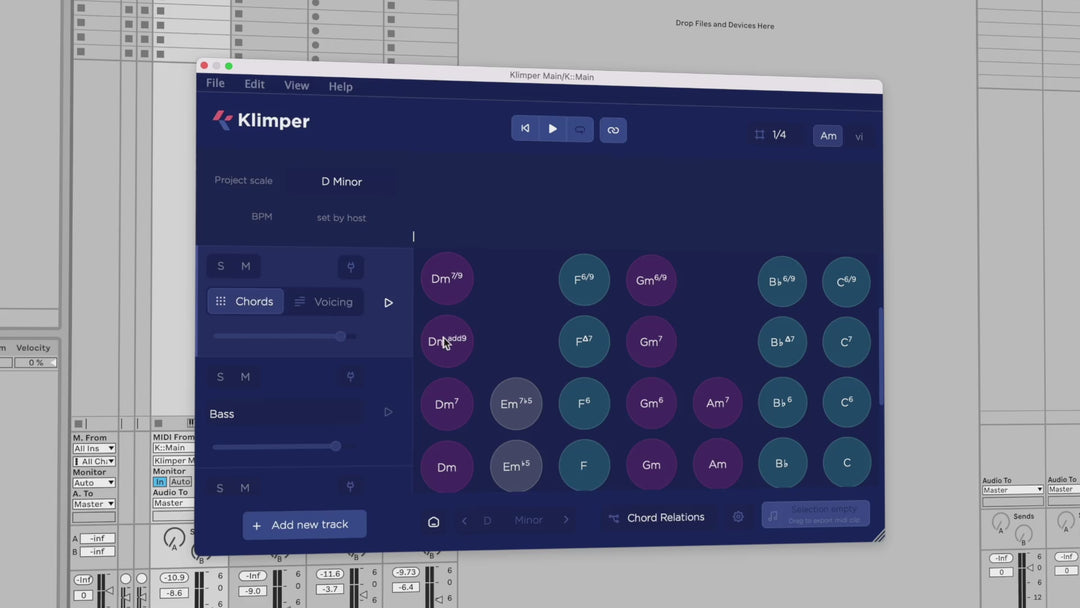Open the File menu
The image size is (1080, 608).
click(x=214, y=83)
